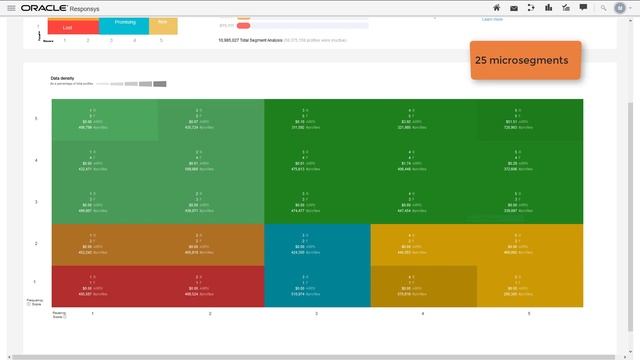Image resolution: width=640 pixels, height=360 pixels.
Task: Click the Oracle Responsys logo
Action: (60, 8)
